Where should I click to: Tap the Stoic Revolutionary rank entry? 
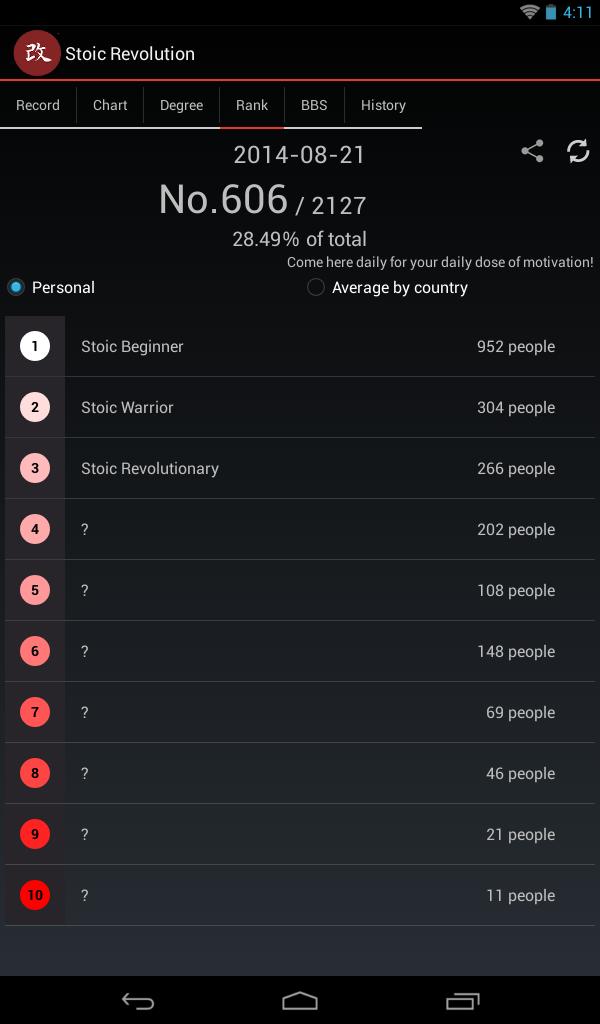pyautogui.click(x=300, y=469)
